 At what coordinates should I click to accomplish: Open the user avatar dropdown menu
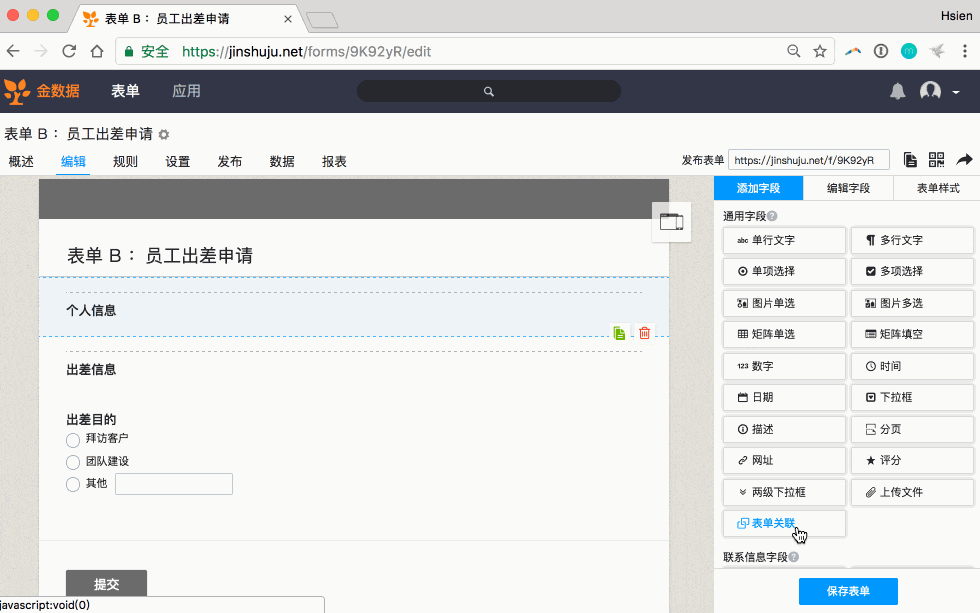click(x=939, y=91)
